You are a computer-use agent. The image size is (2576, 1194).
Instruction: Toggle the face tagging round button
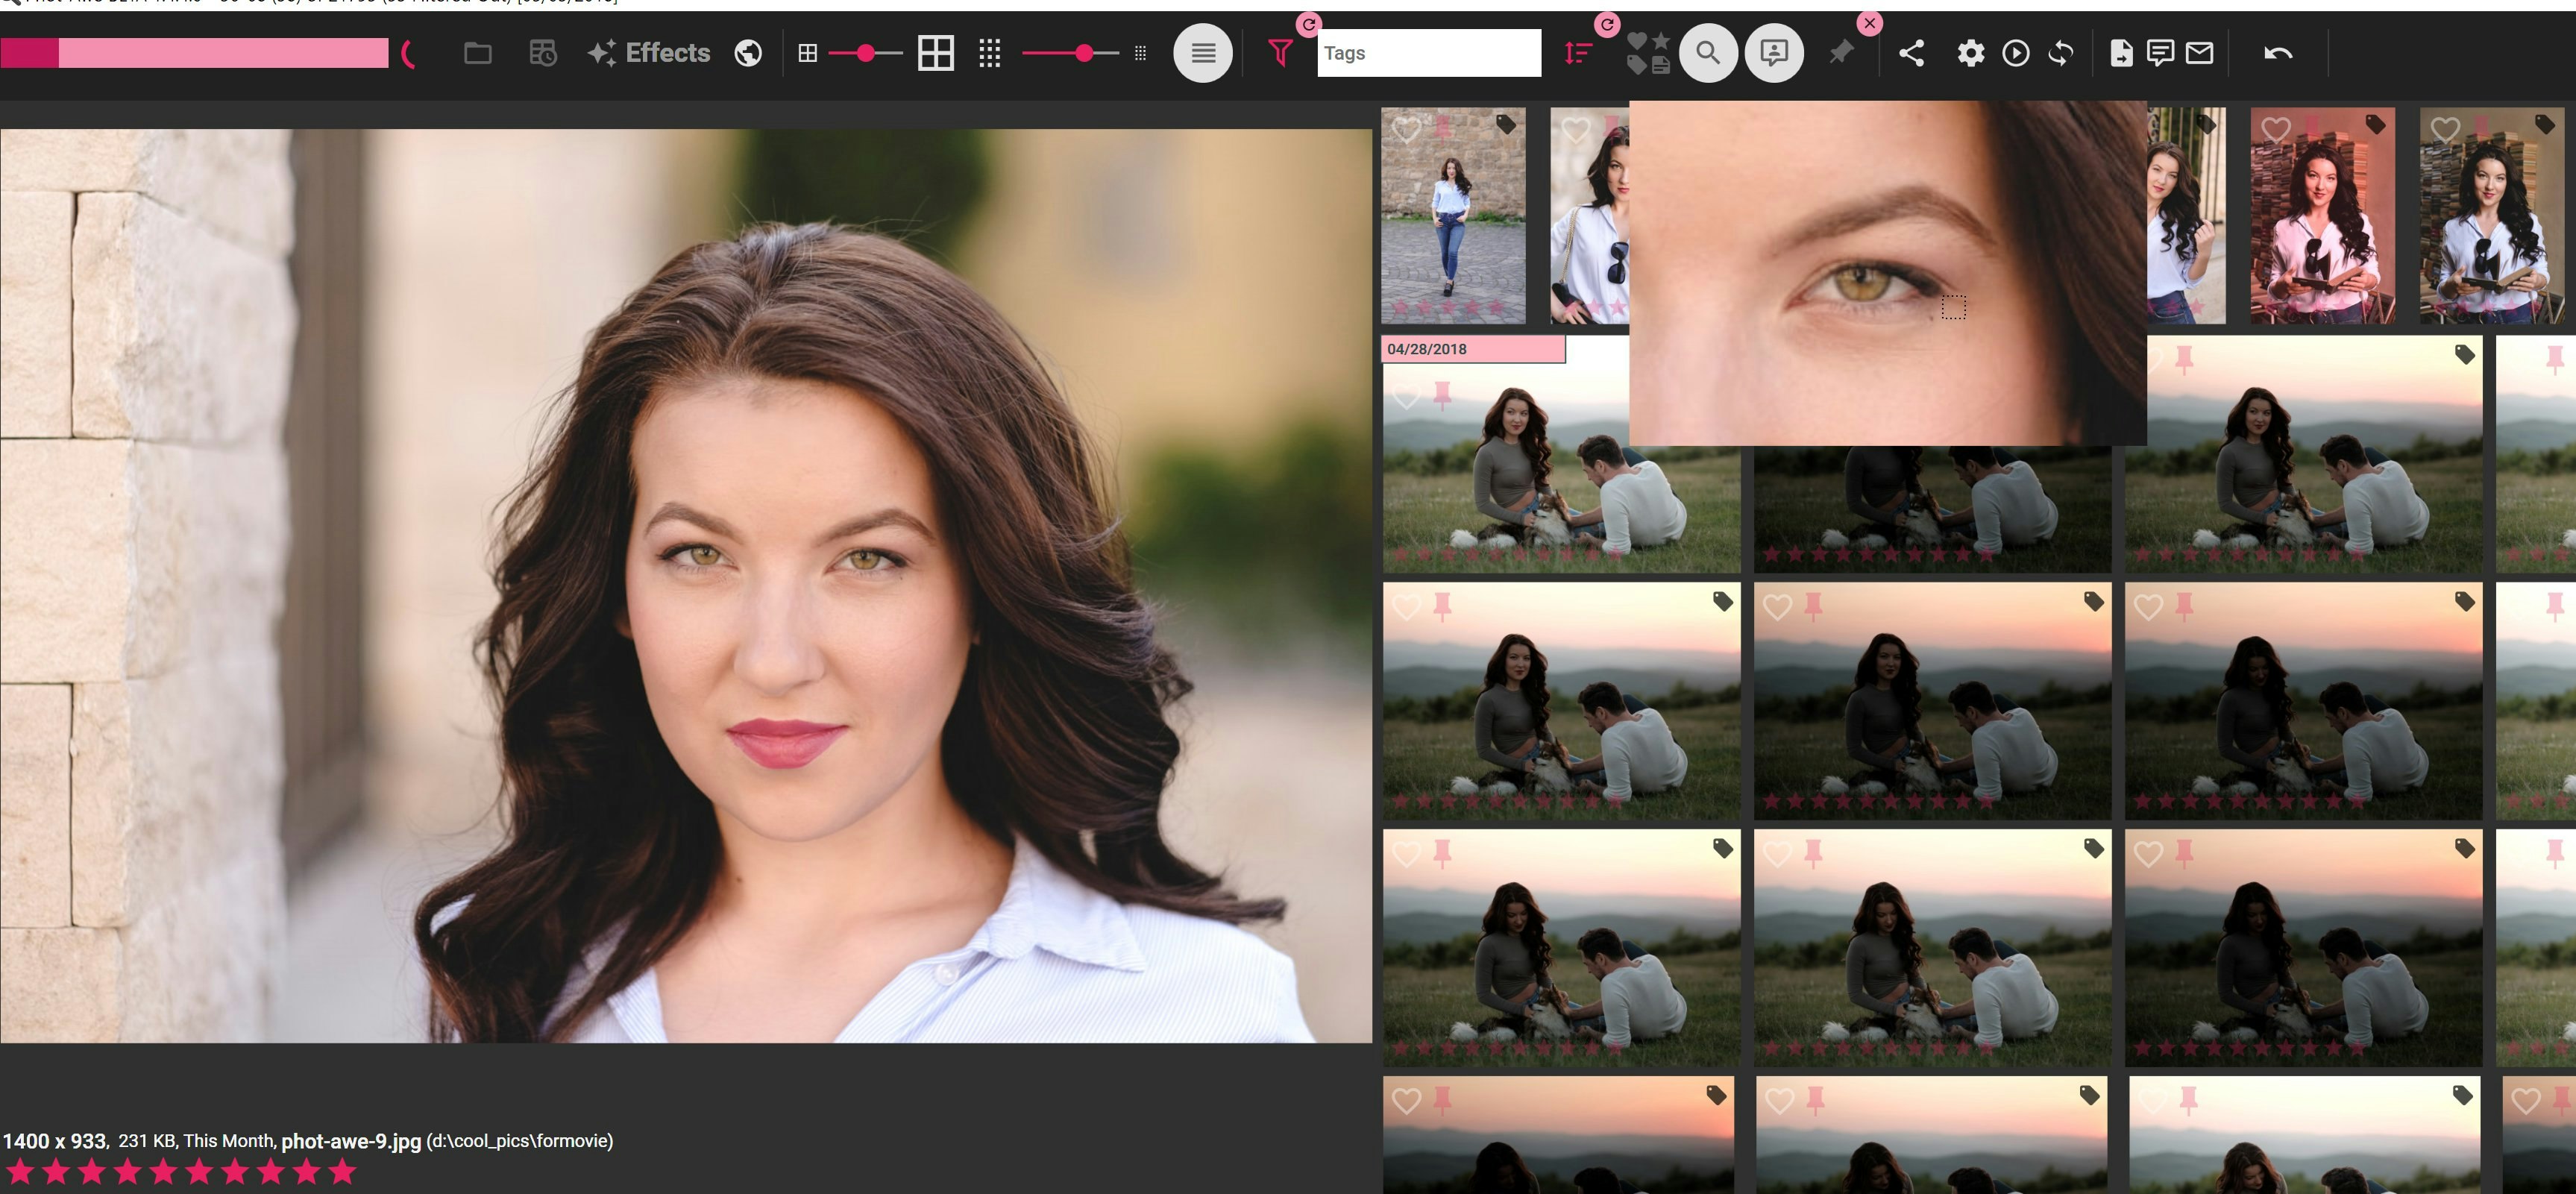pyautogui.click(x=1773, y=53)
